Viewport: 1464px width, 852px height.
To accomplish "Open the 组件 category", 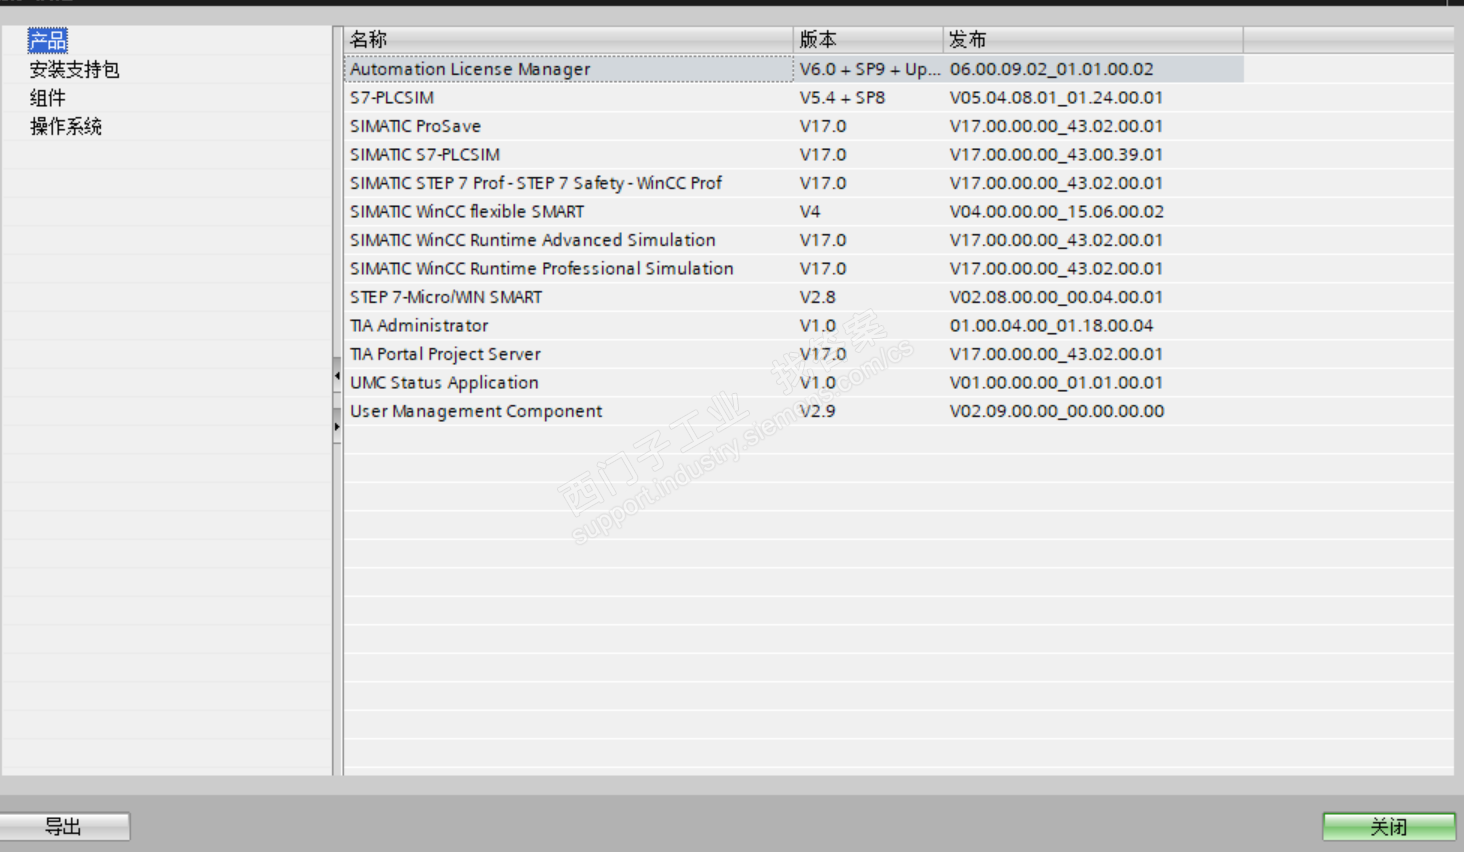I will coord(47,97).
